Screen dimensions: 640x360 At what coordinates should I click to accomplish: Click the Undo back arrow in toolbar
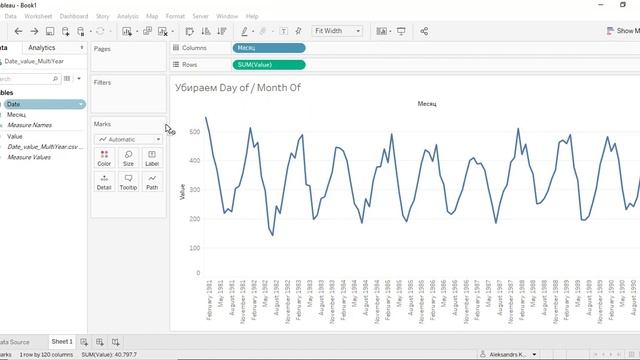click(x=18, y=31)
